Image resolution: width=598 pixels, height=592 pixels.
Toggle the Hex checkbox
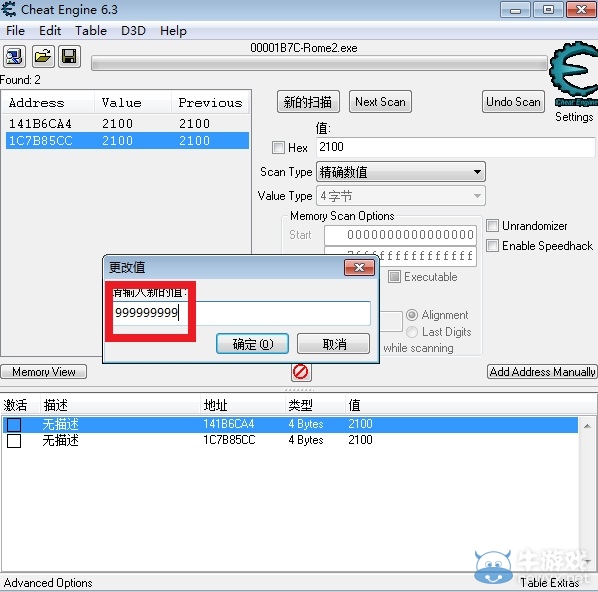pyautogui.click(x=278, y=147)
